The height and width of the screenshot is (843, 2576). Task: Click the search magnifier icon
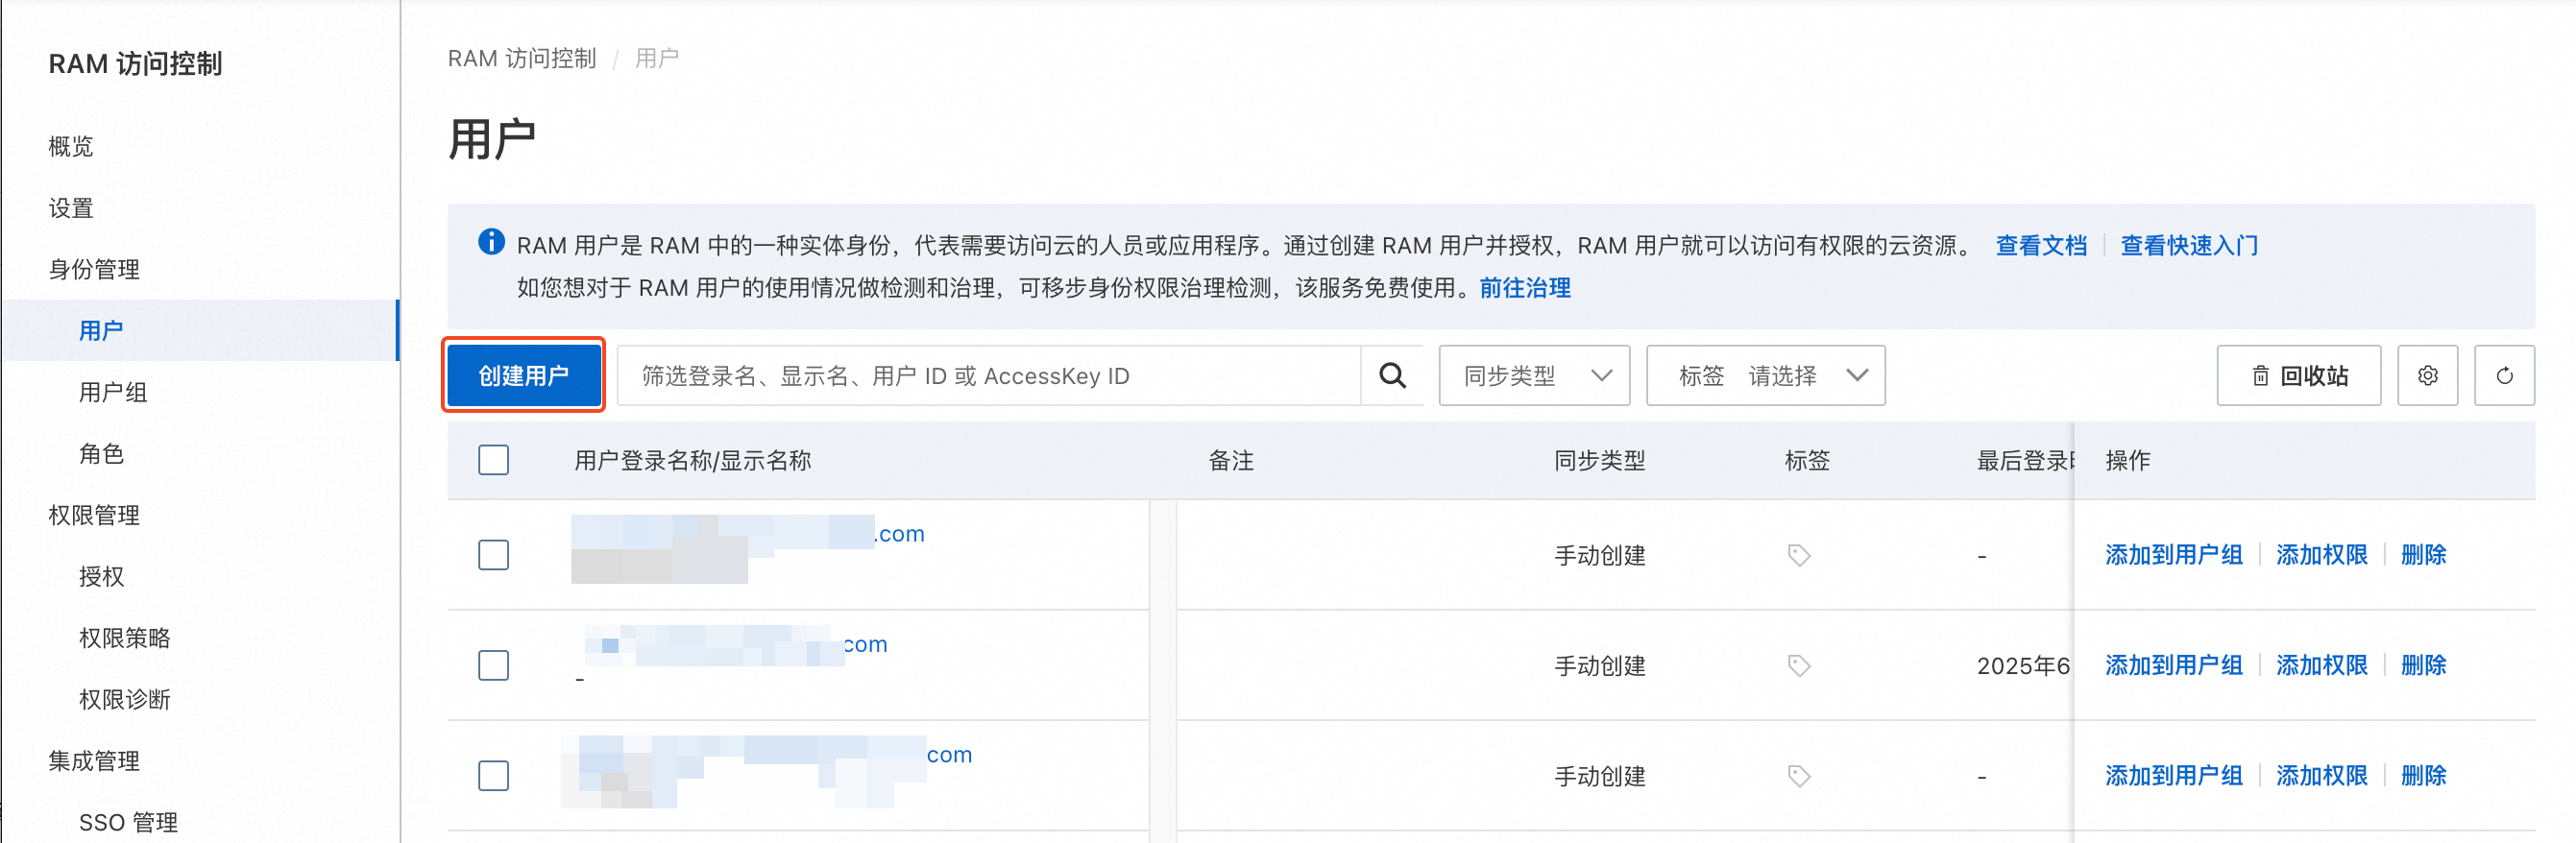click(1392, 375)
